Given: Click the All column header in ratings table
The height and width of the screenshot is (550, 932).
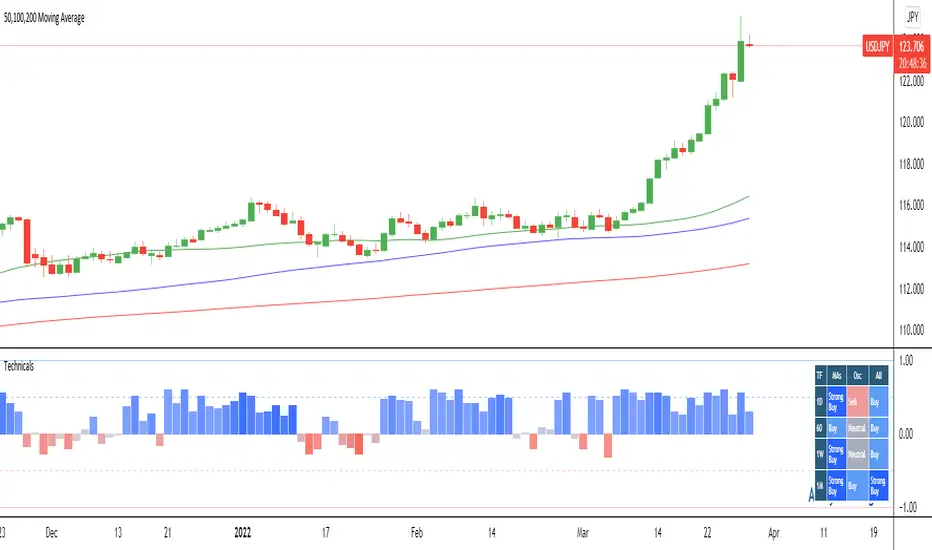Looking at the screenshot, I should pyautogui.click(x=879, y=375).
